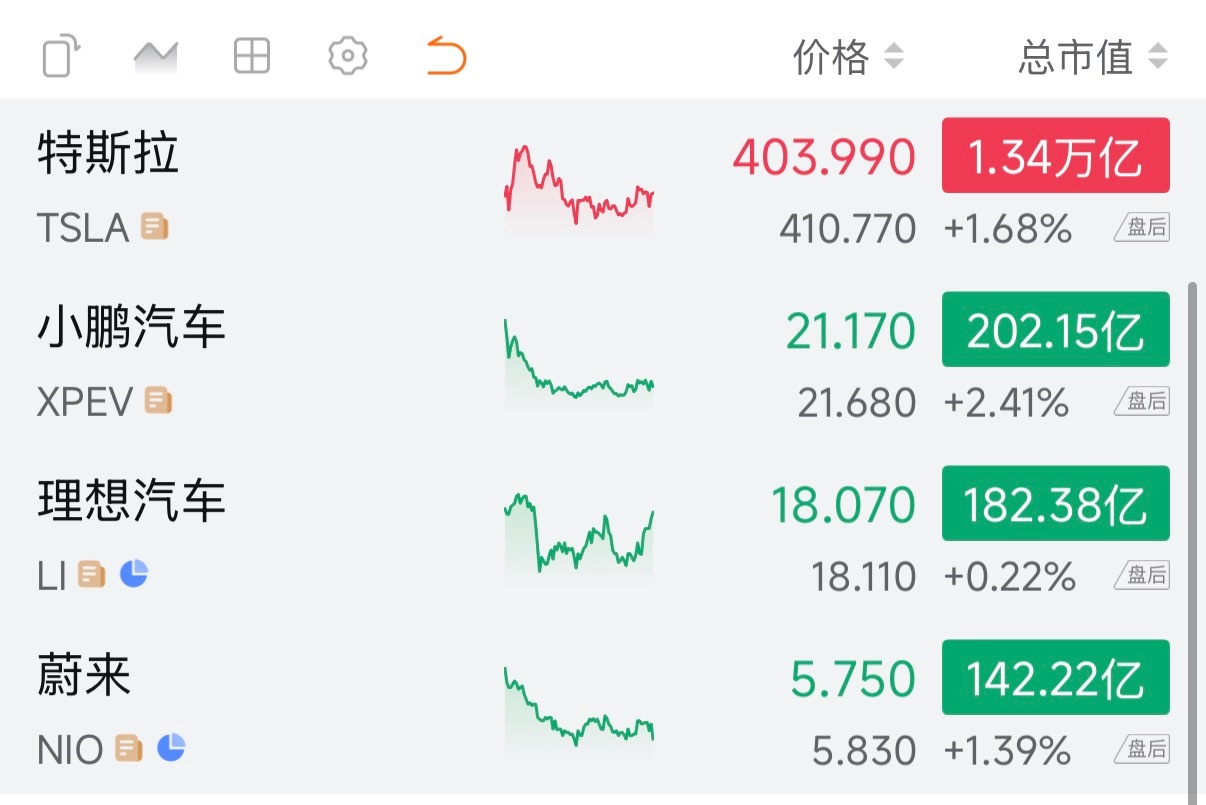Open XPEV's document announcement icon
The height and width of the screenshot is (805, 1206).
pos(157,401)
